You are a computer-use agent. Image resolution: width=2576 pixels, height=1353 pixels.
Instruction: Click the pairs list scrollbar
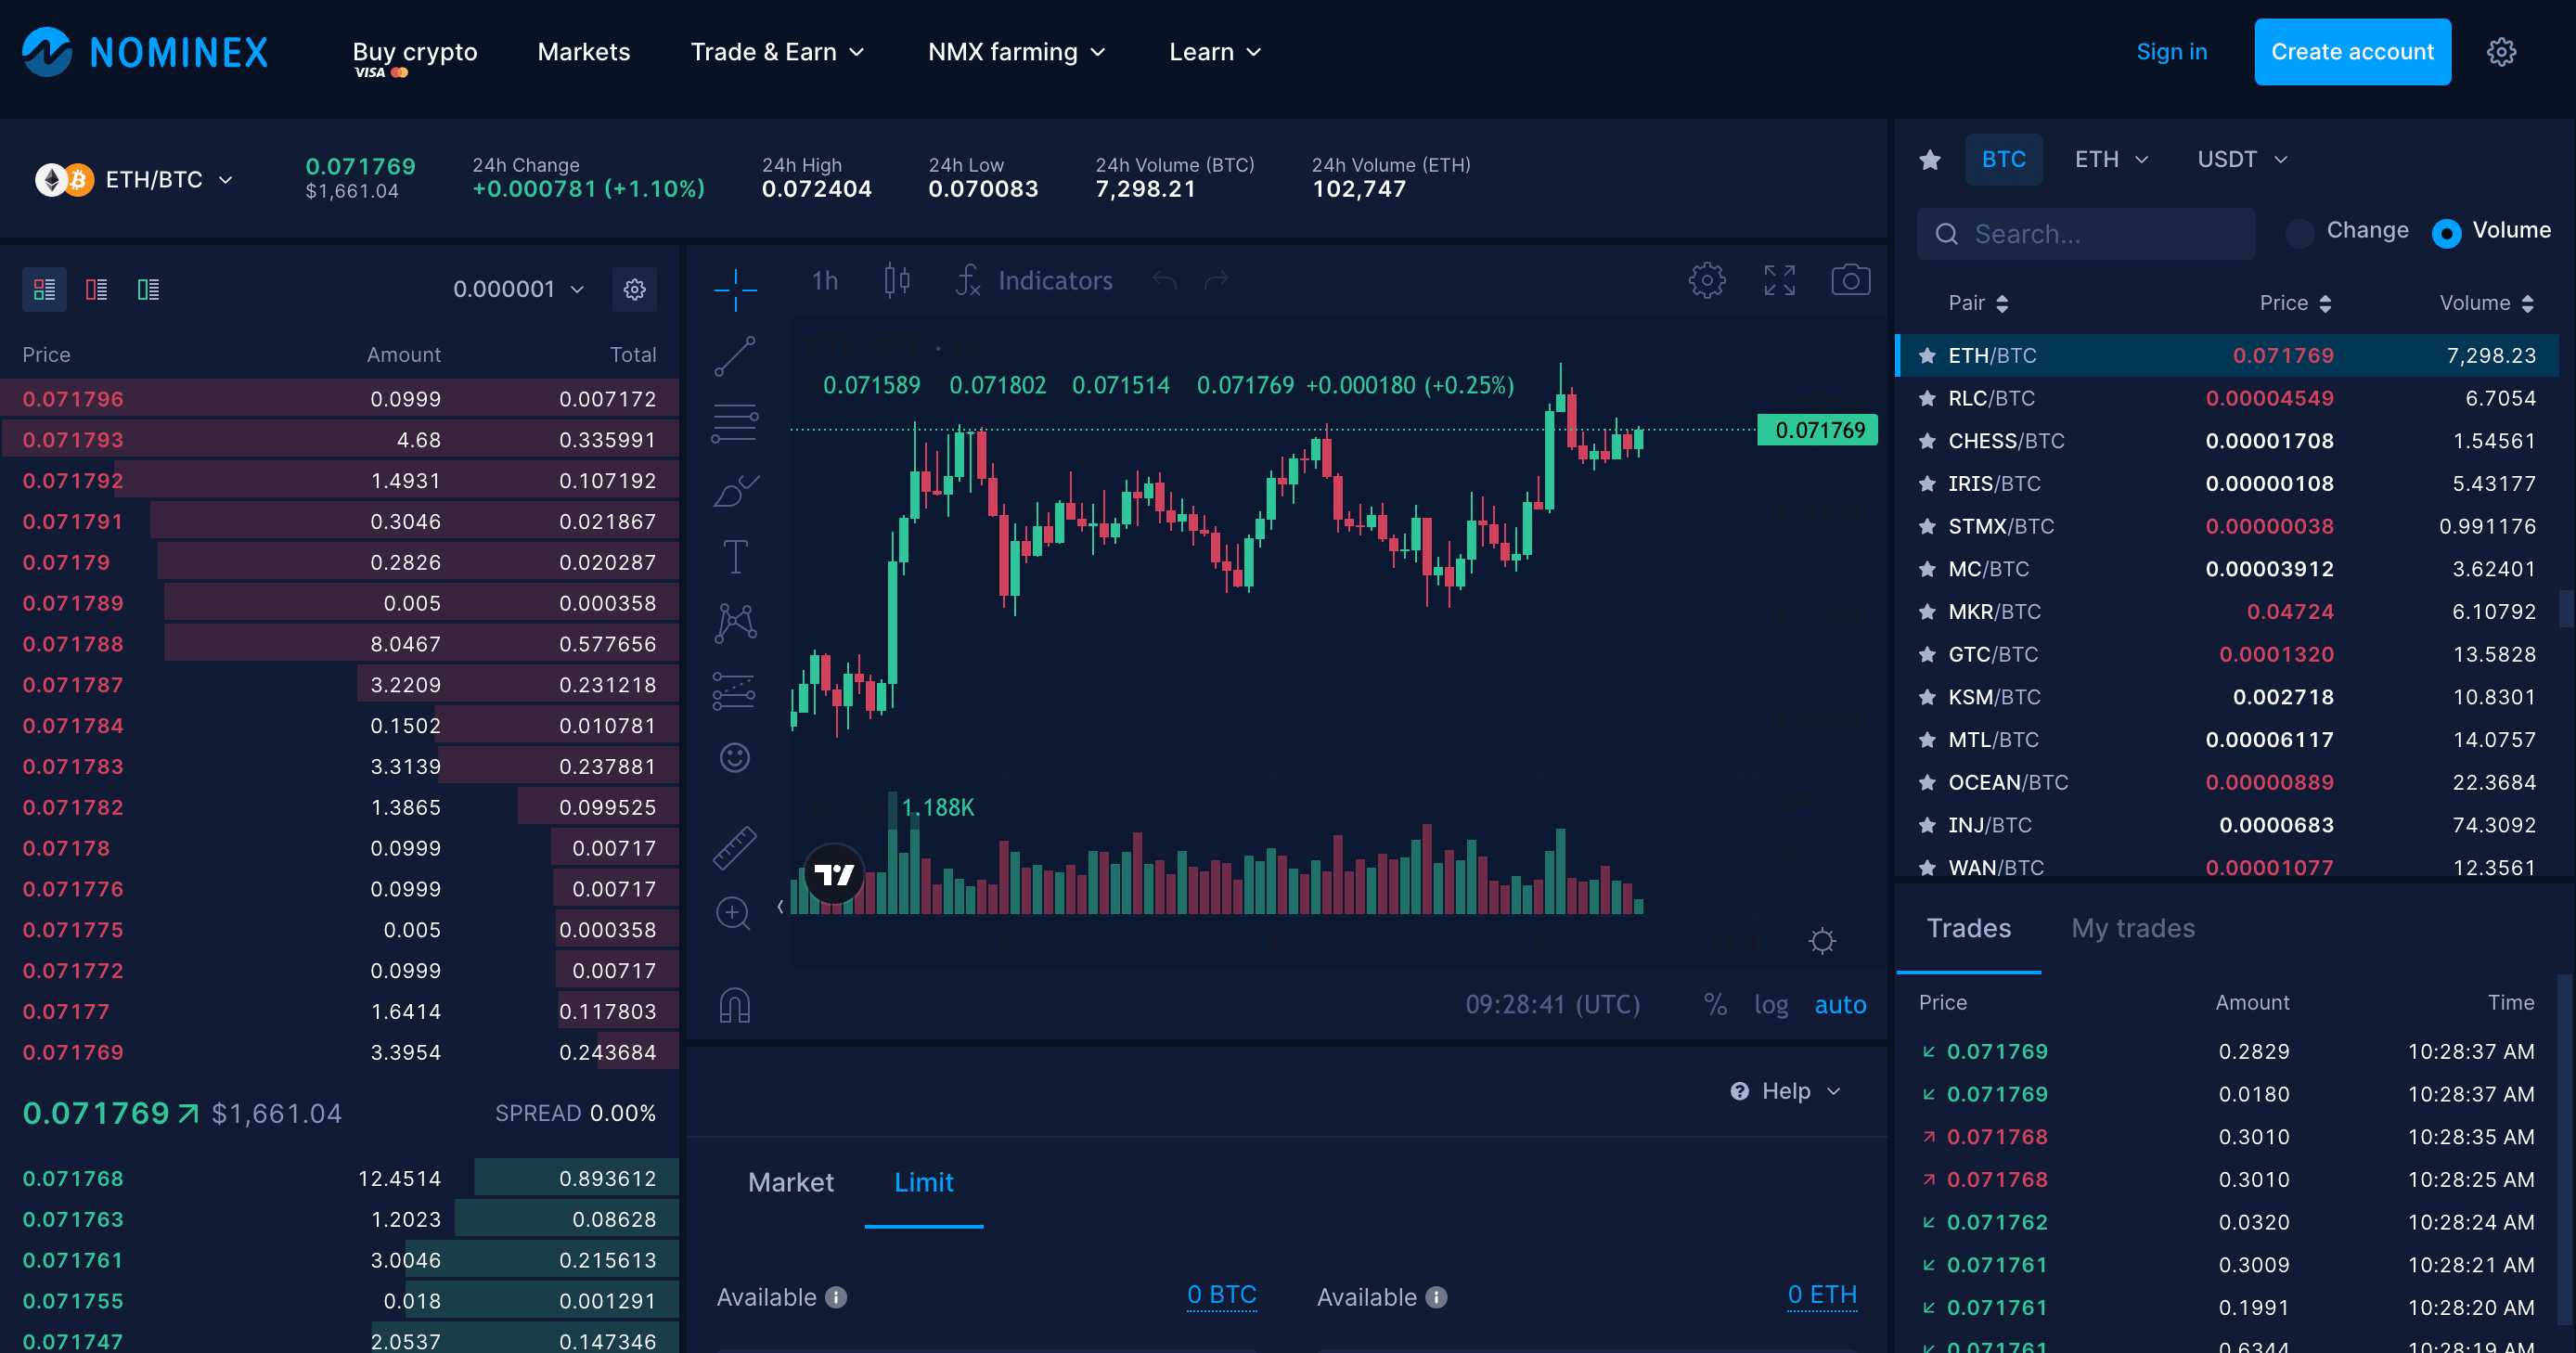(x=2565, y=608)
